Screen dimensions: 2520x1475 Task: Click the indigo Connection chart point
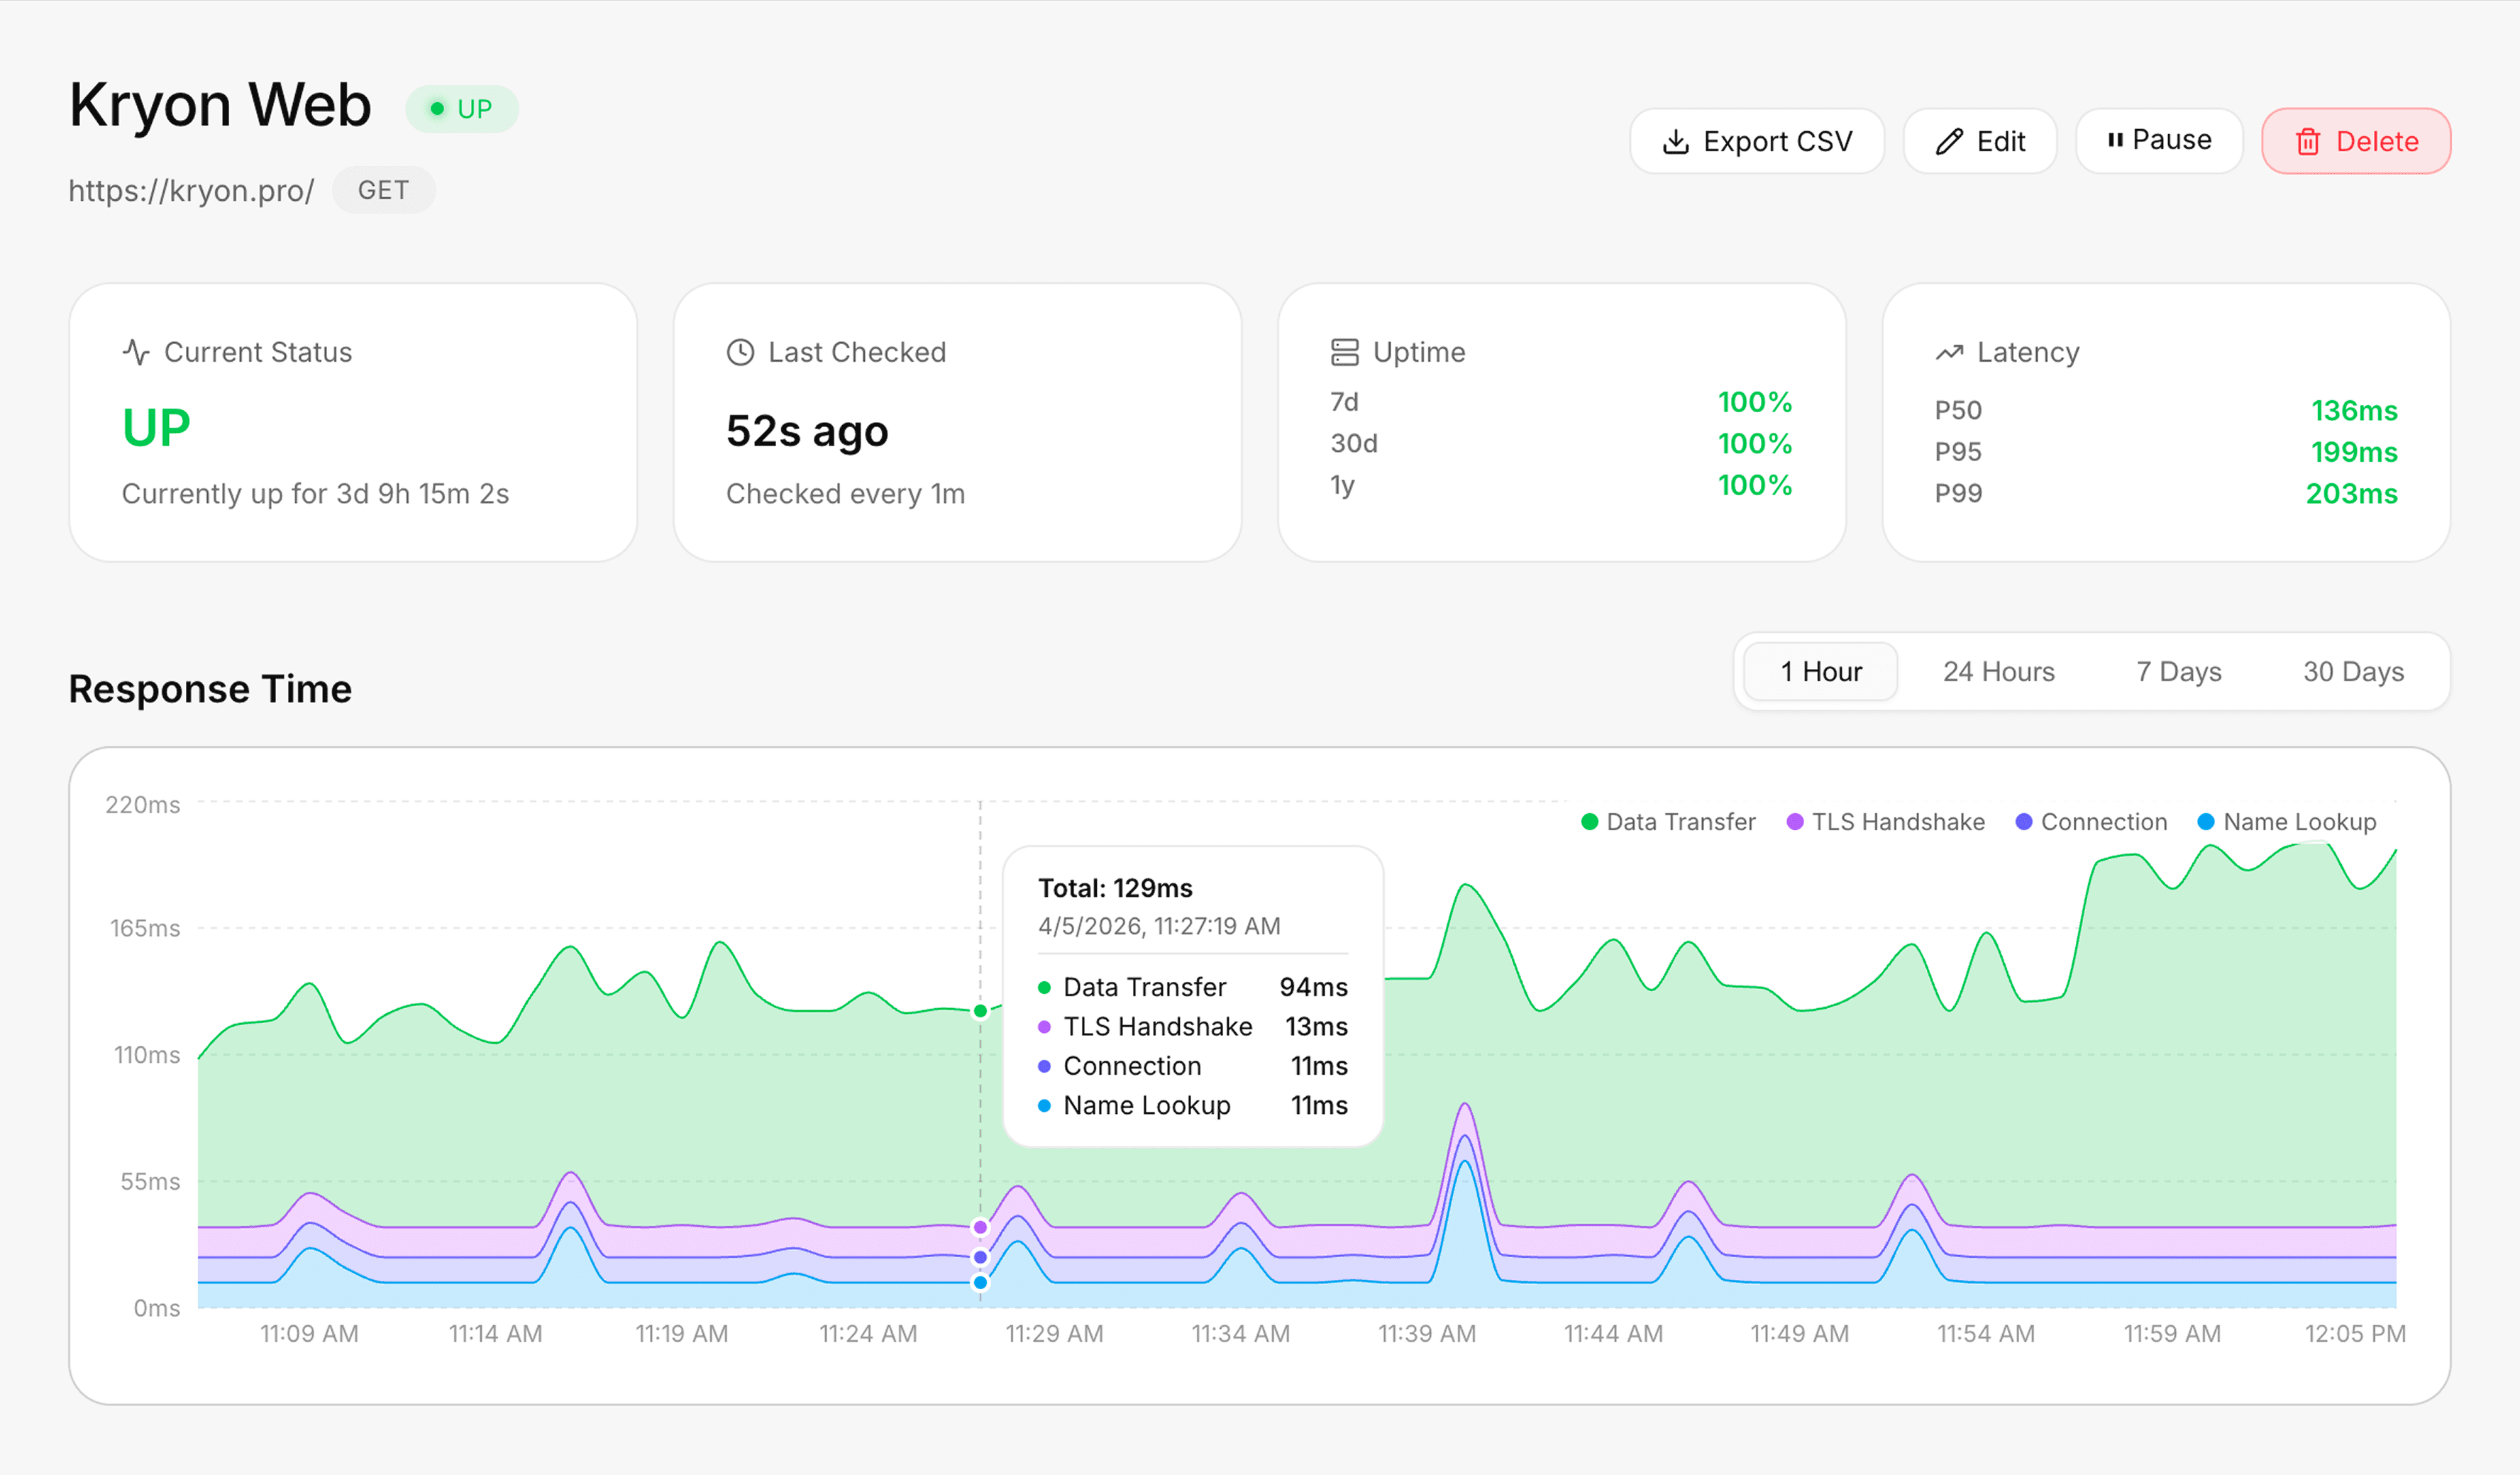pyautogui.click(x=980, y=1256)
